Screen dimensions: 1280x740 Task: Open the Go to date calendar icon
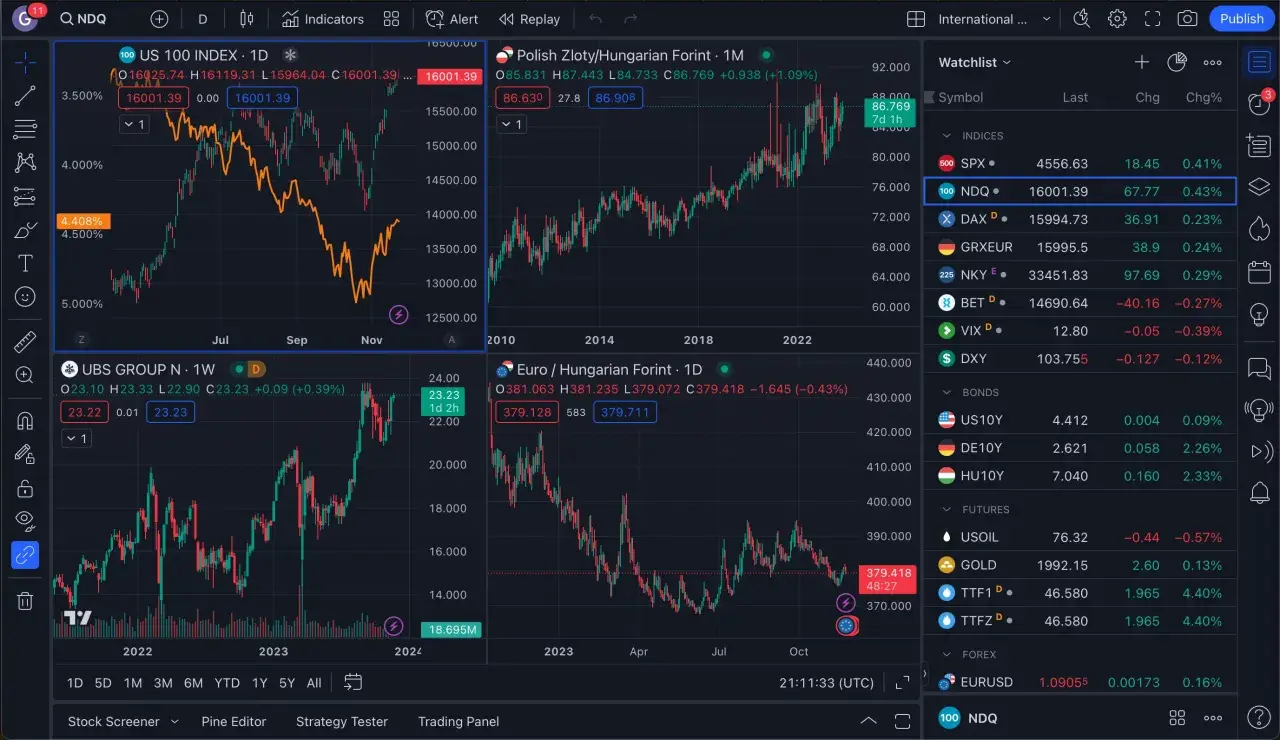coord(353,682)
